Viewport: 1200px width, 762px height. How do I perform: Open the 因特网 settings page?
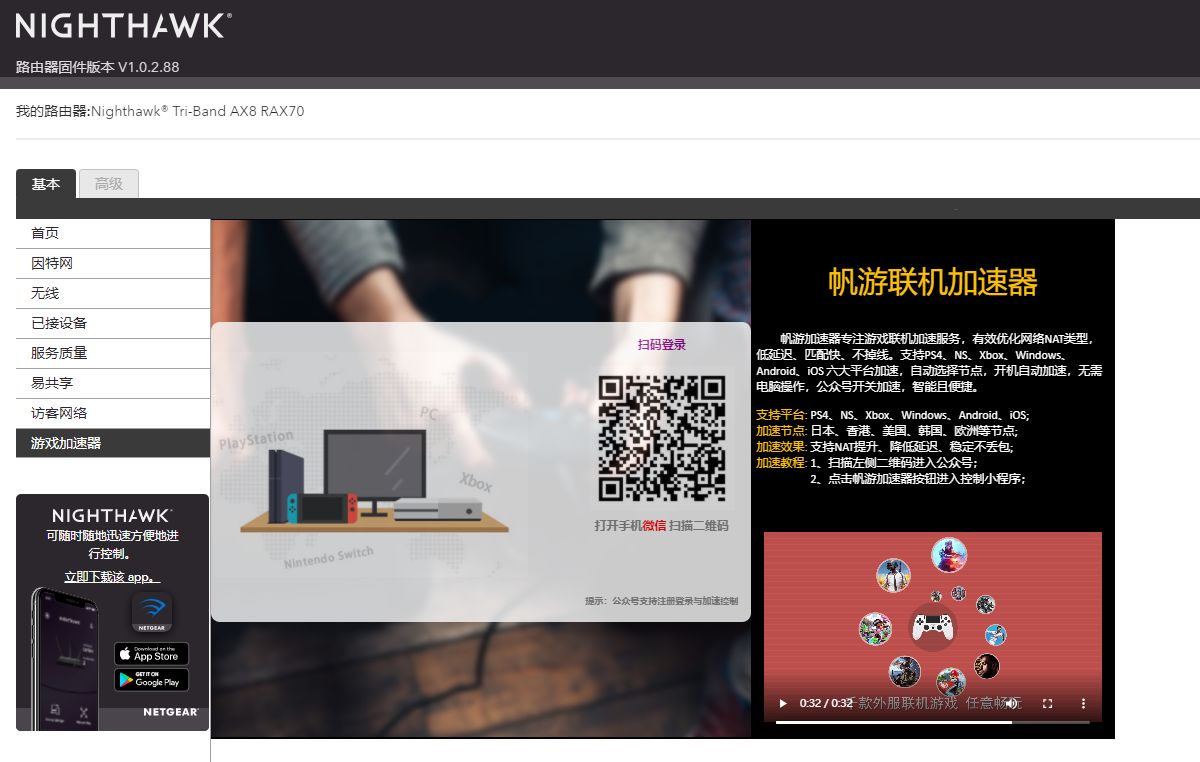coord(113,263)
